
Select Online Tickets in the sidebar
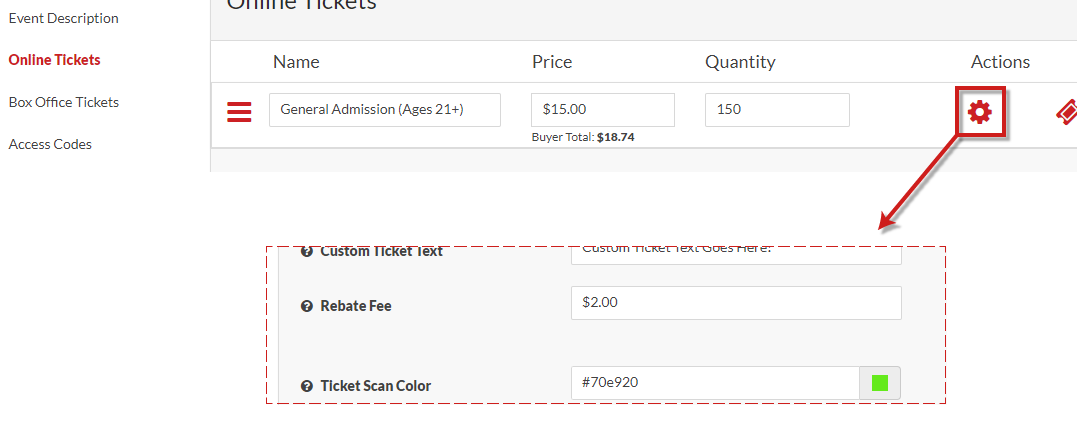(x=54, y=60)
